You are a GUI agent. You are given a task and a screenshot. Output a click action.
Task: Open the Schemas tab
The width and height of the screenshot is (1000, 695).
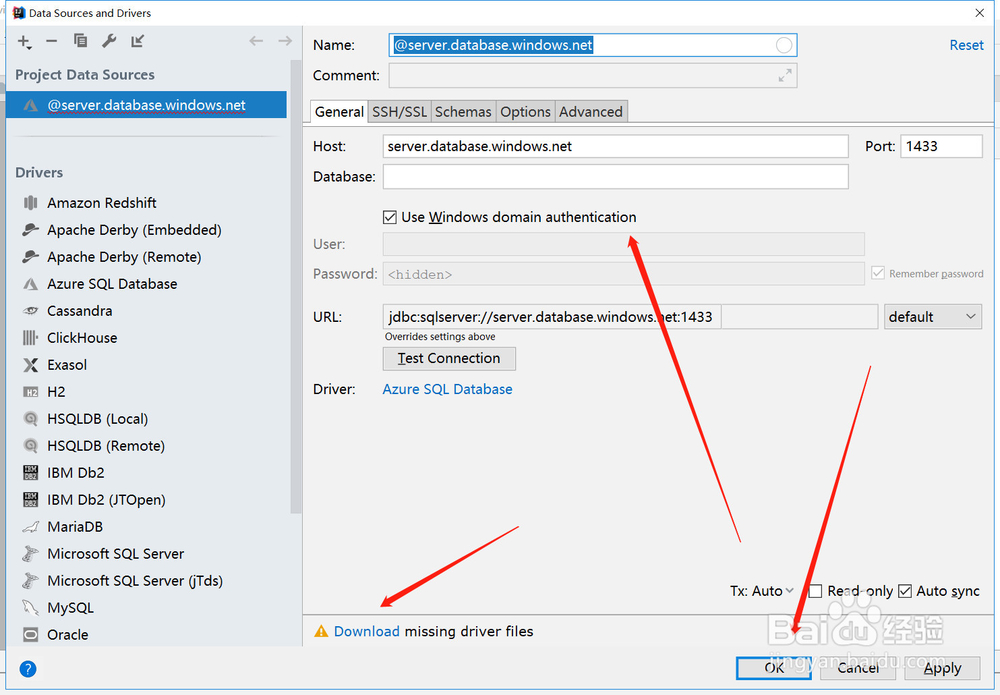tap(463, 111)
